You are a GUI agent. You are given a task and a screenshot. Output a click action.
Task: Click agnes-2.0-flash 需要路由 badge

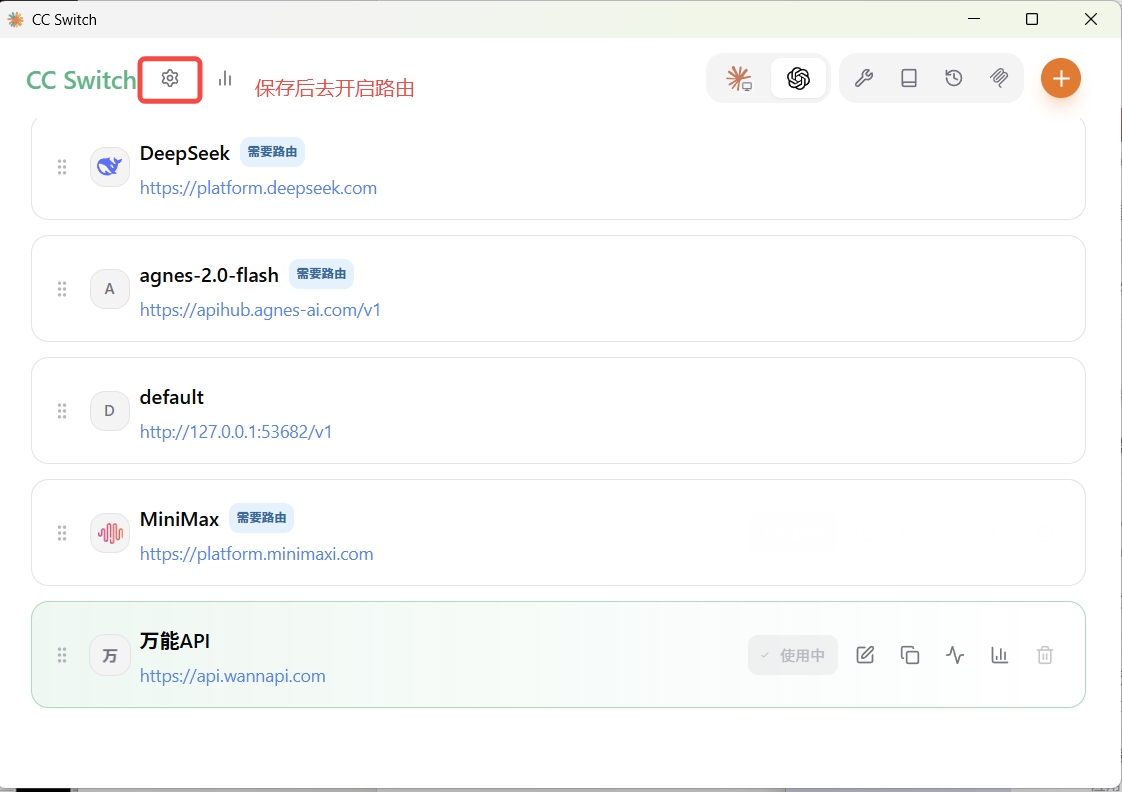tap(321, 274)
